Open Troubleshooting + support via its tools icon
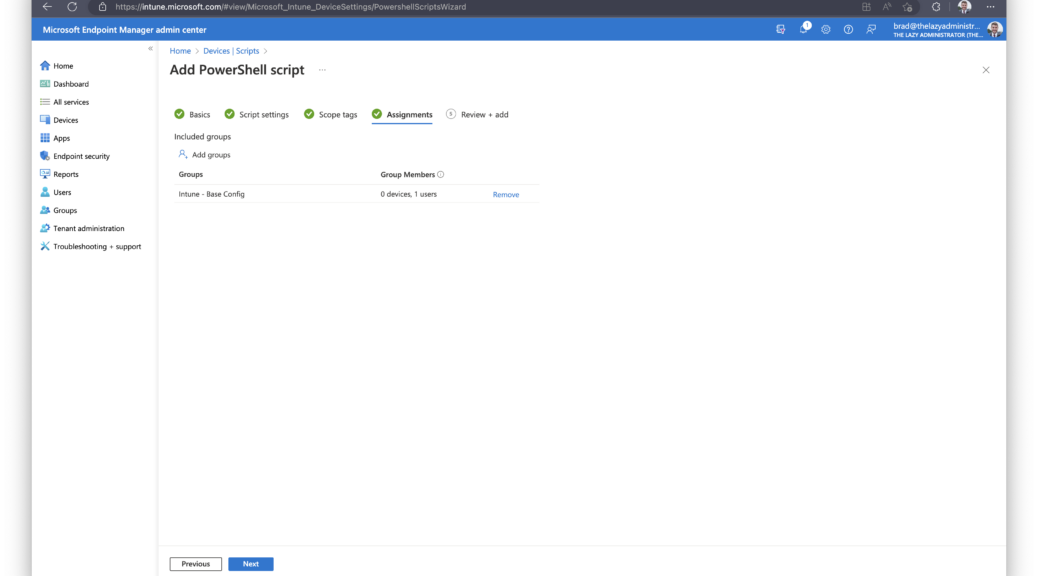Image resolution: width=1038 pixels, height=576 pixels. (x=45, y=246)
